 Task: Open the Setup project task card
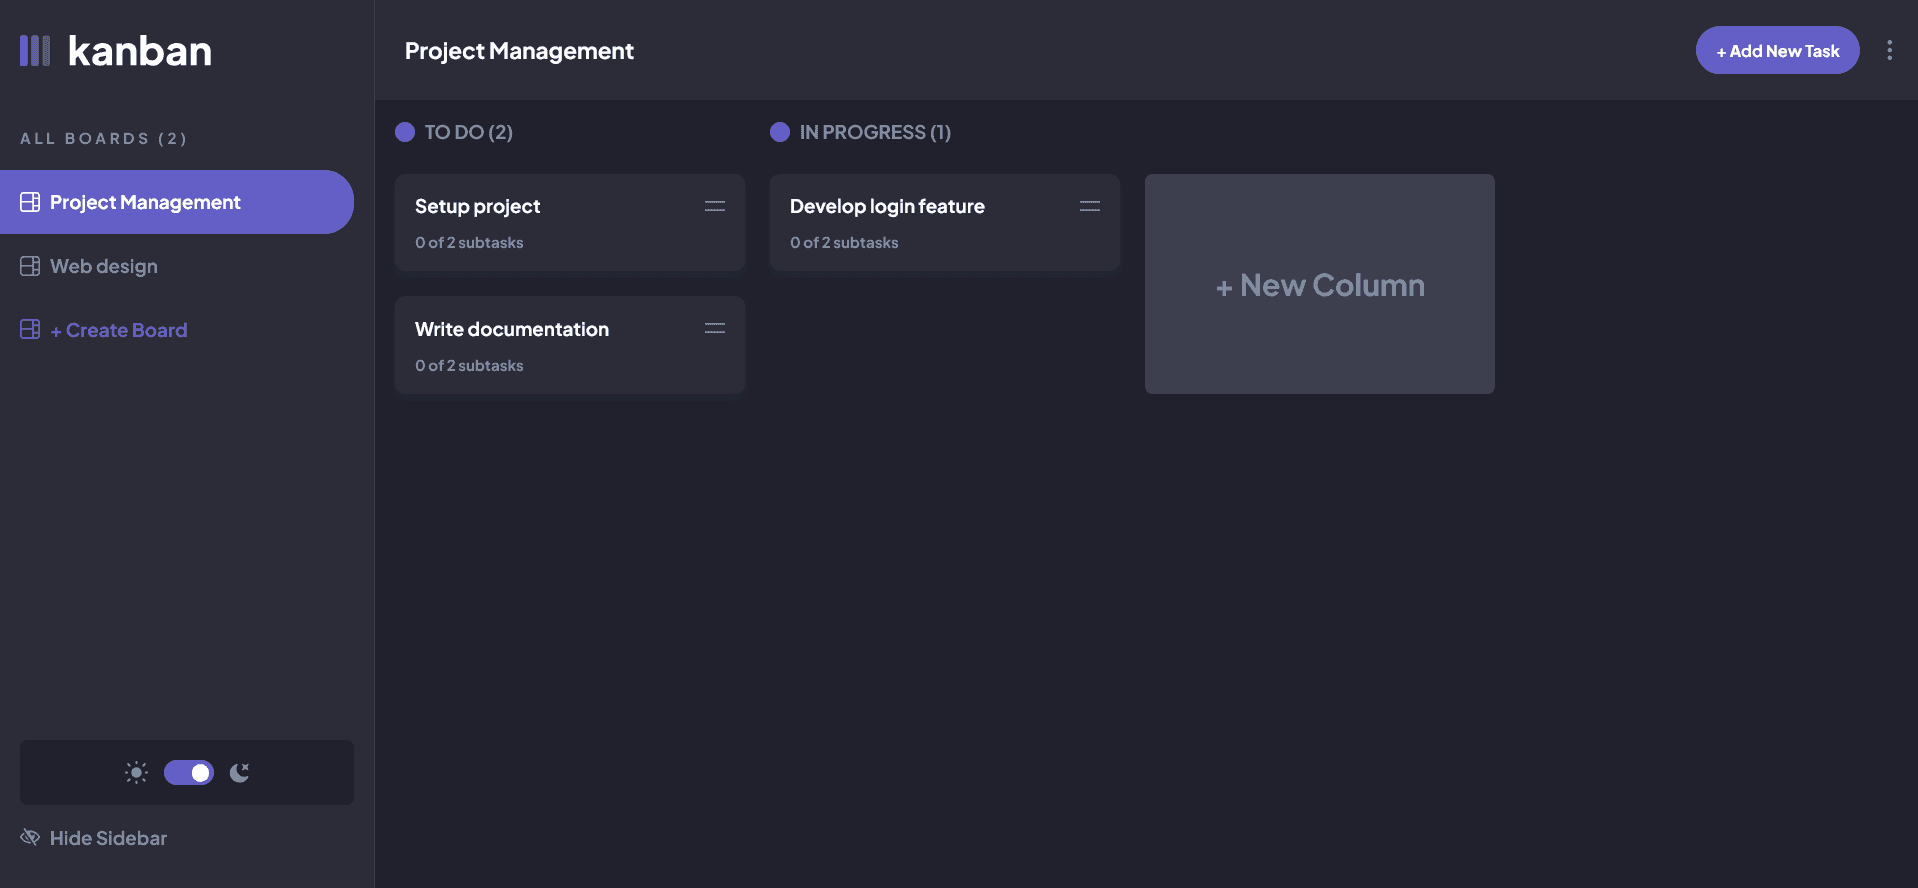(570, 222)
